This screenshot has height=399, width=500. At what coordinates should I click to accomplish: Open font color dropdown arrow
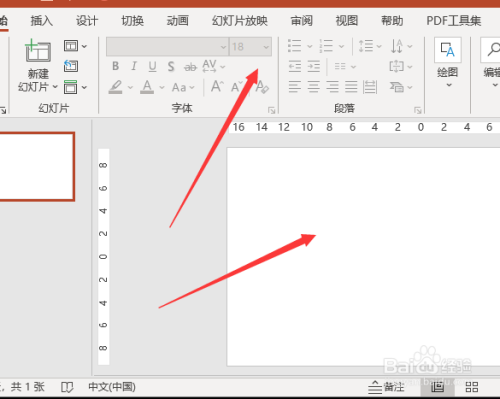pos(162,88)
